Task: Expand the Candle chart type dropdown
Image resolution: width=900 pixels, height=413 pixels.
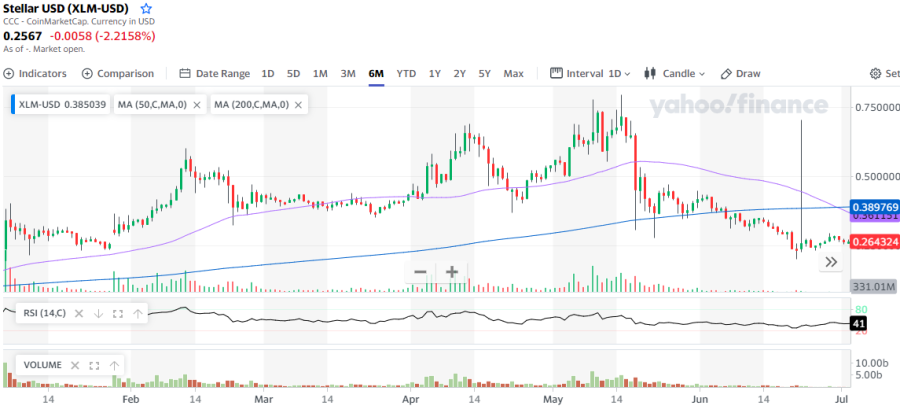Action: click(674, 73)
